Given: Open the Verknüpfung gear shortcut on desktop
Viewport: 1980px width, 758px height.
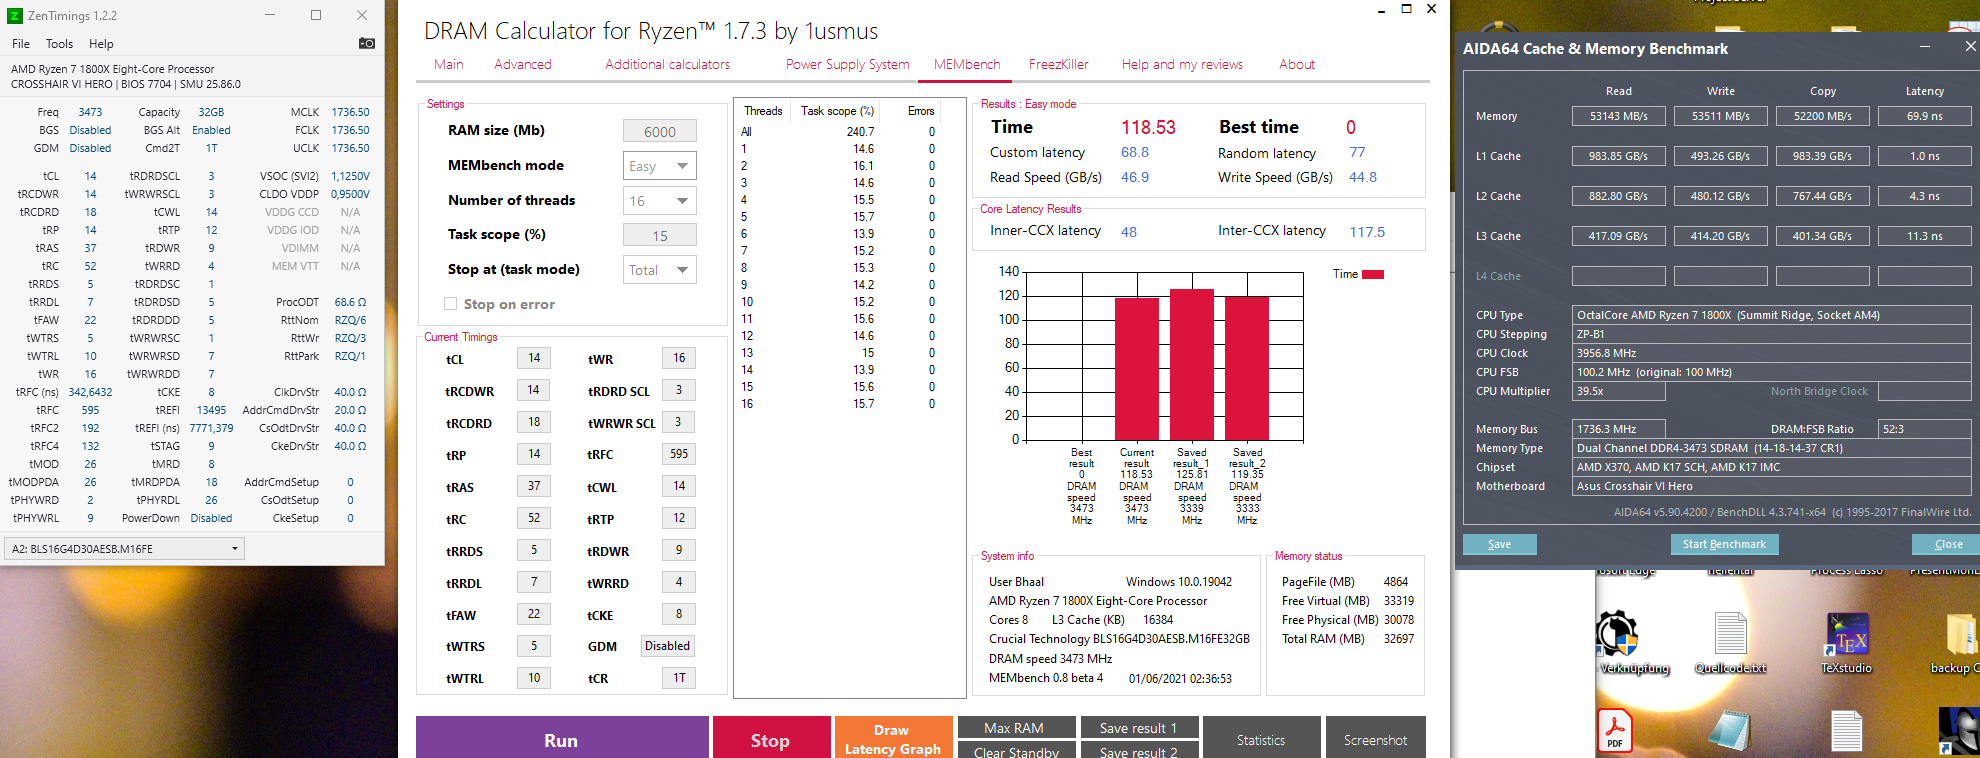Looking at the screenshot, I should 1616,633.
